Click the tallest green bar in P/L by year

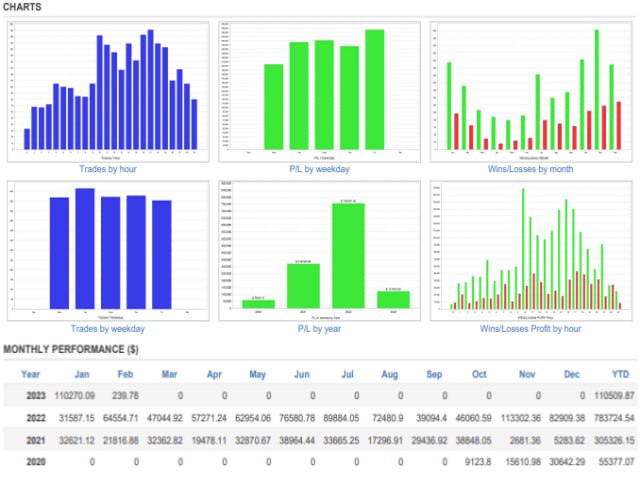point(348,255)
